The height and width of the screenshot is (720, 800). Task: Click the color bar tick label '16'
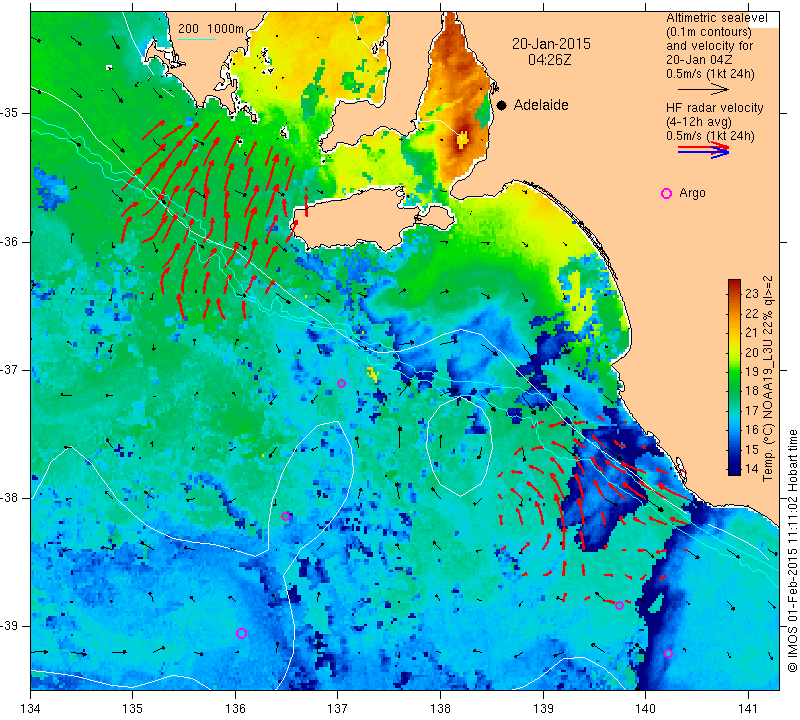pyautogui.click(x=752, y=430)
